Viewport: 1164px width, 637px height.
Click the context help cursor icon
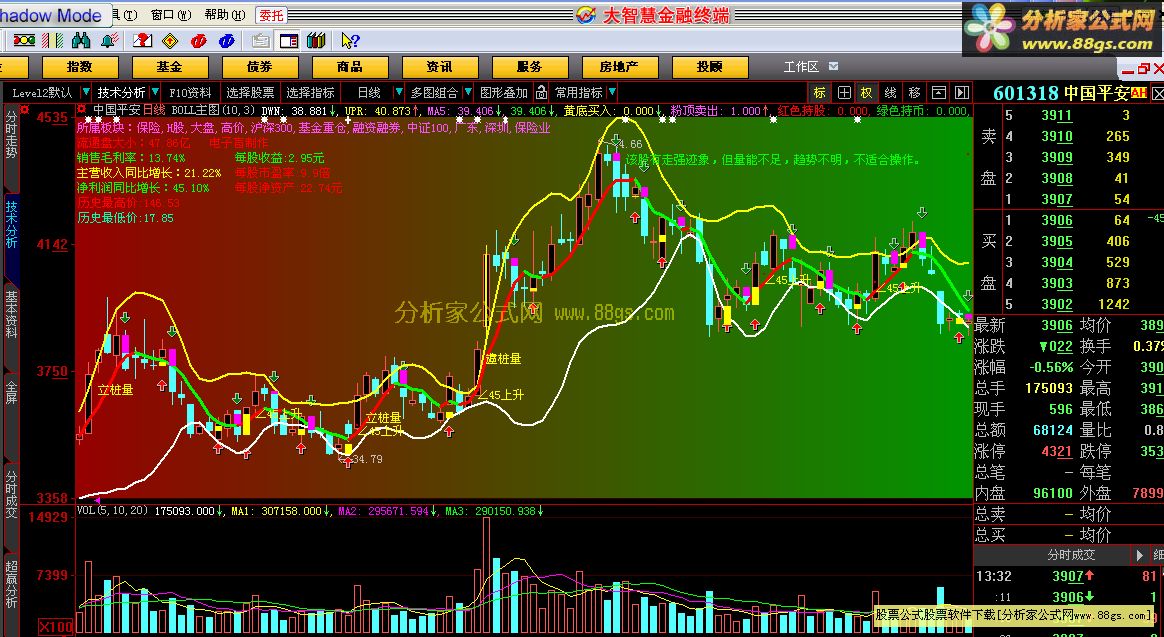click(x=350, y=41)
